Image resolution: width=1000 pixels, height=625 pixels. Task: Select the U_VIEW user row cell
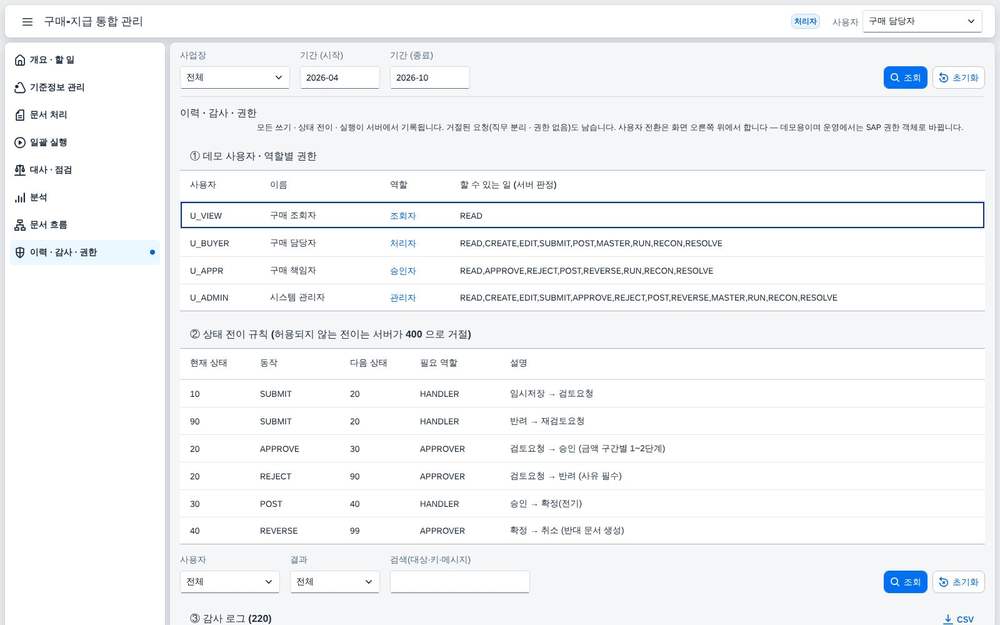[205, 216]
